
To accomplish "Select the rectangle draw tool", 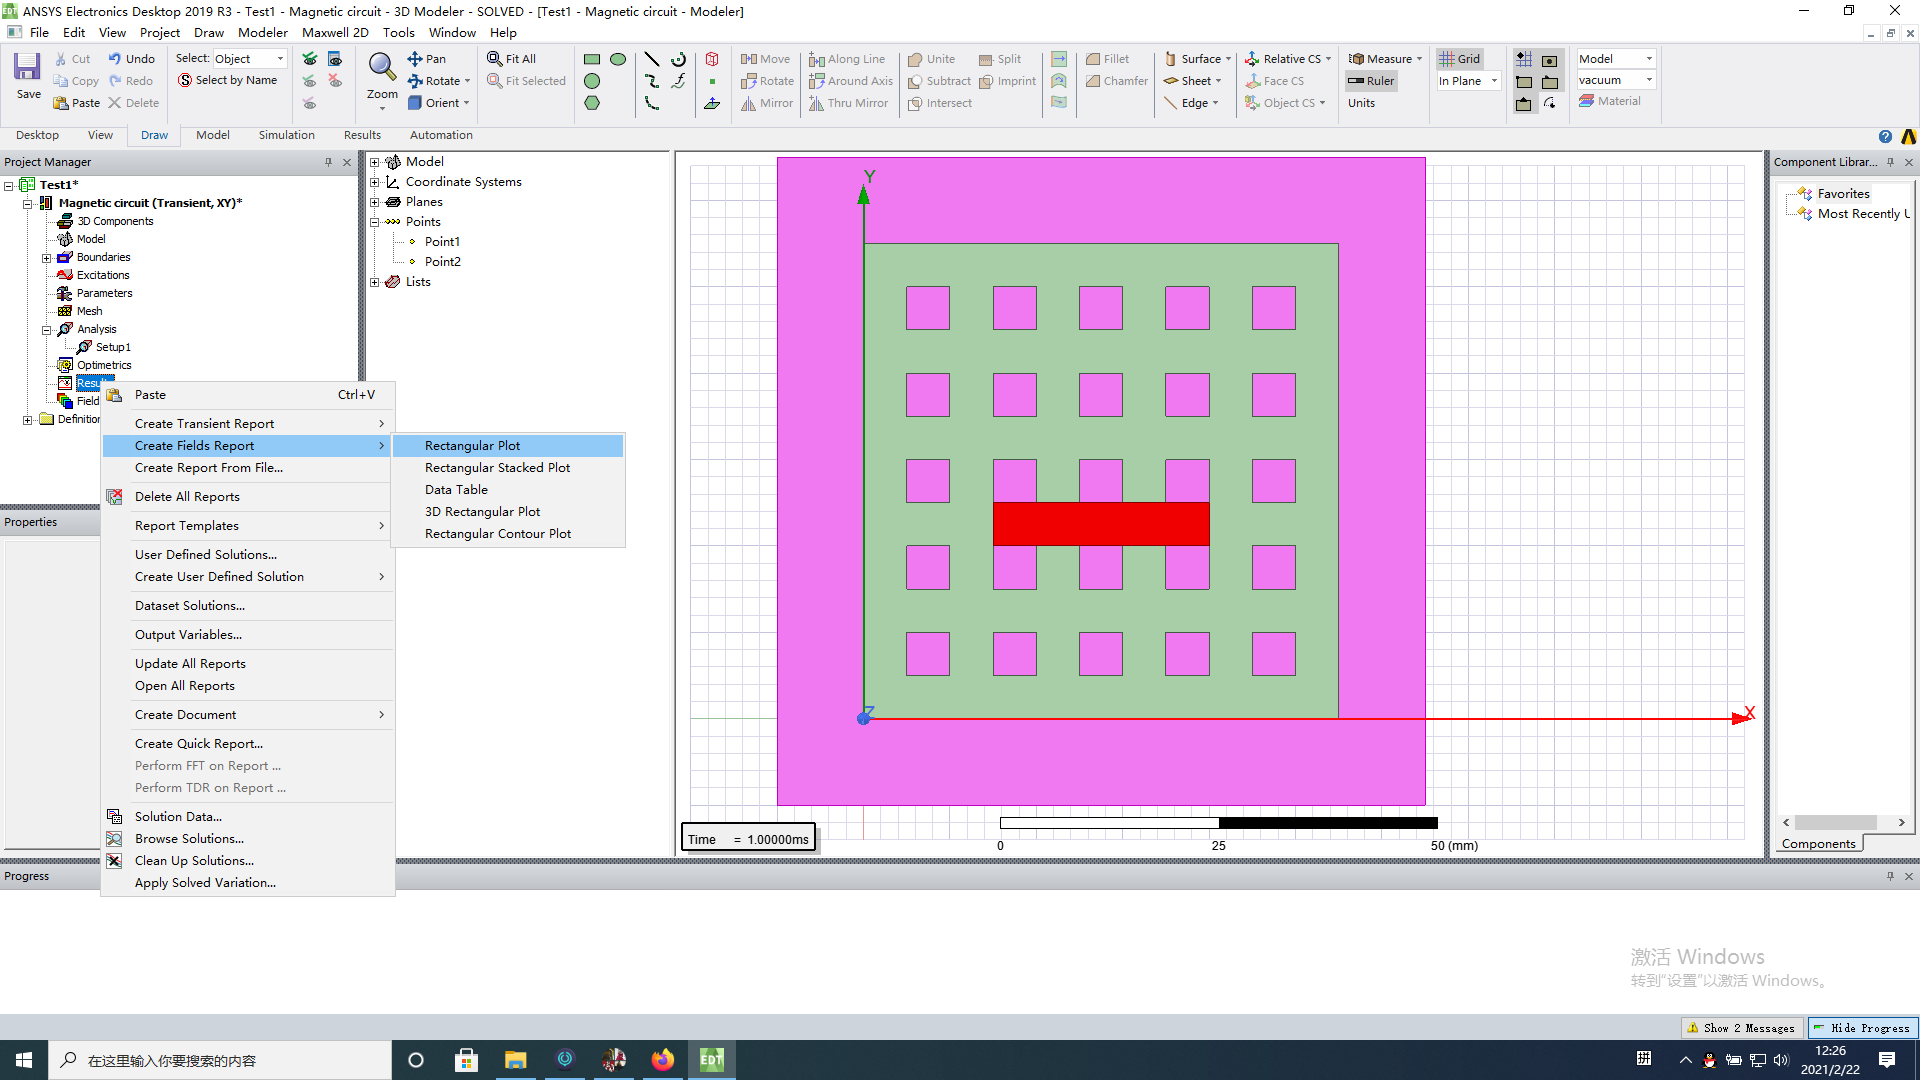I will pos(591,58).
